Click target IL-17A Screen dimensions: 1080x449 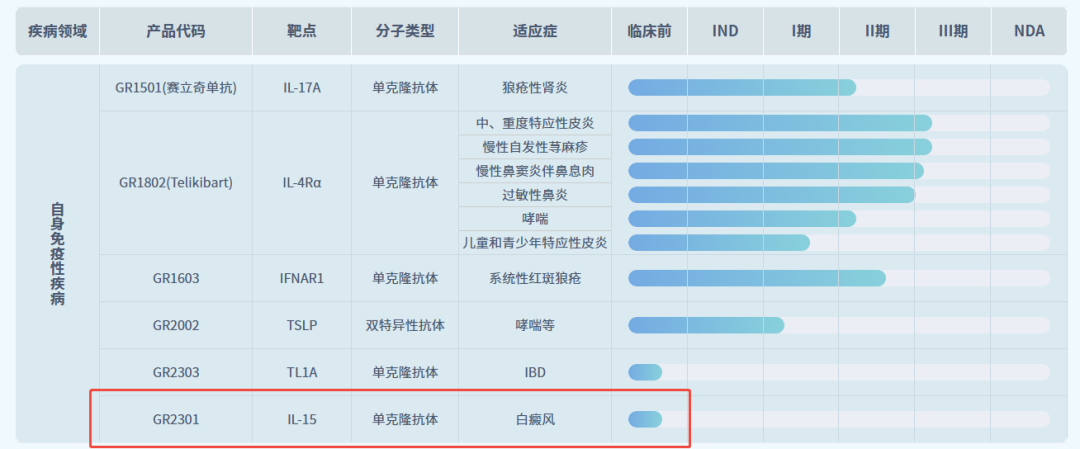click(302, 87)
